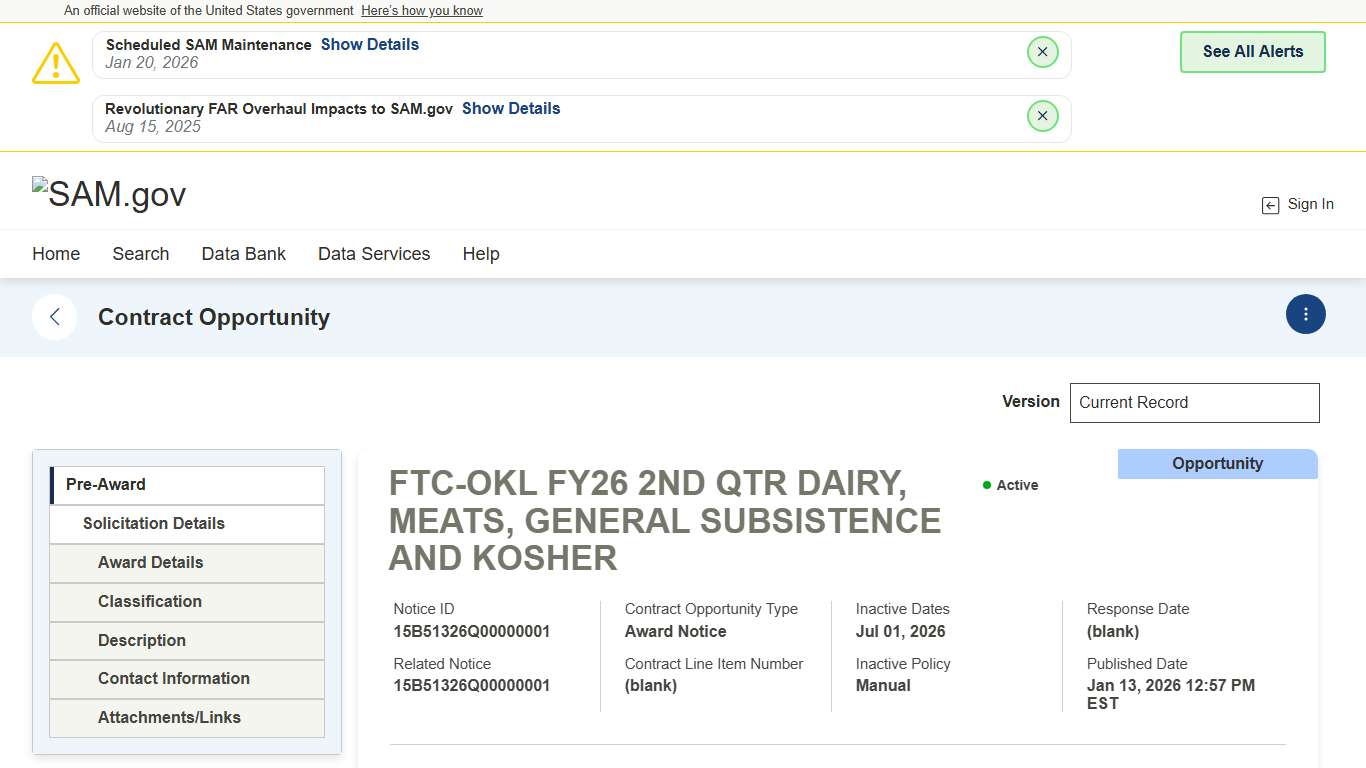Click the SAM.gov logo
1366x768 pixels.
(x=109, y=194)
